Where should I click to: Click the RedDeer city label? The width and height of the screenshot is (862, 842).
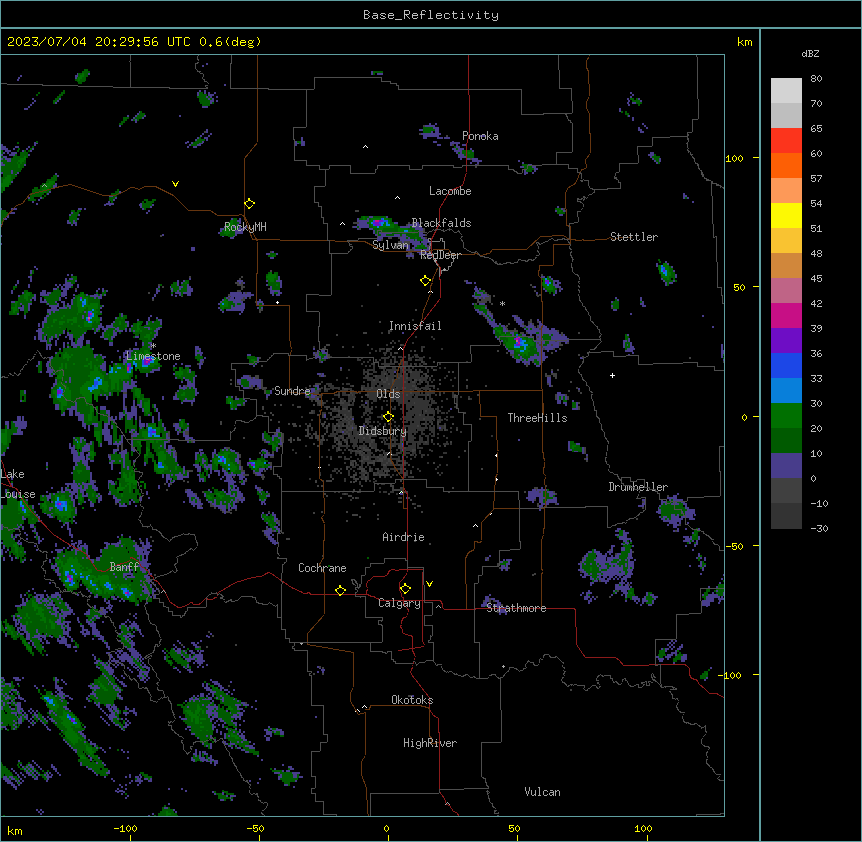440,255
